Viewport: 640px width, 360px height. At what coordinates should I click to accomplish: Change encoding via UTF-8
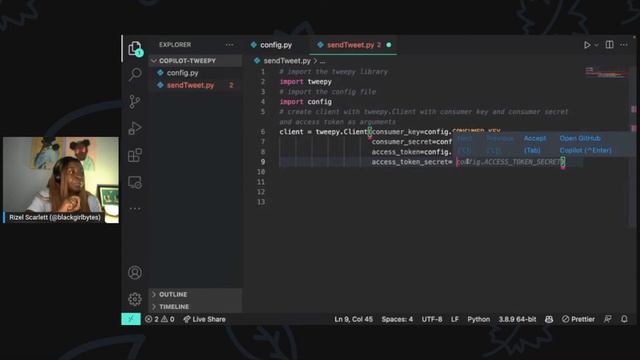coord(432,319)
